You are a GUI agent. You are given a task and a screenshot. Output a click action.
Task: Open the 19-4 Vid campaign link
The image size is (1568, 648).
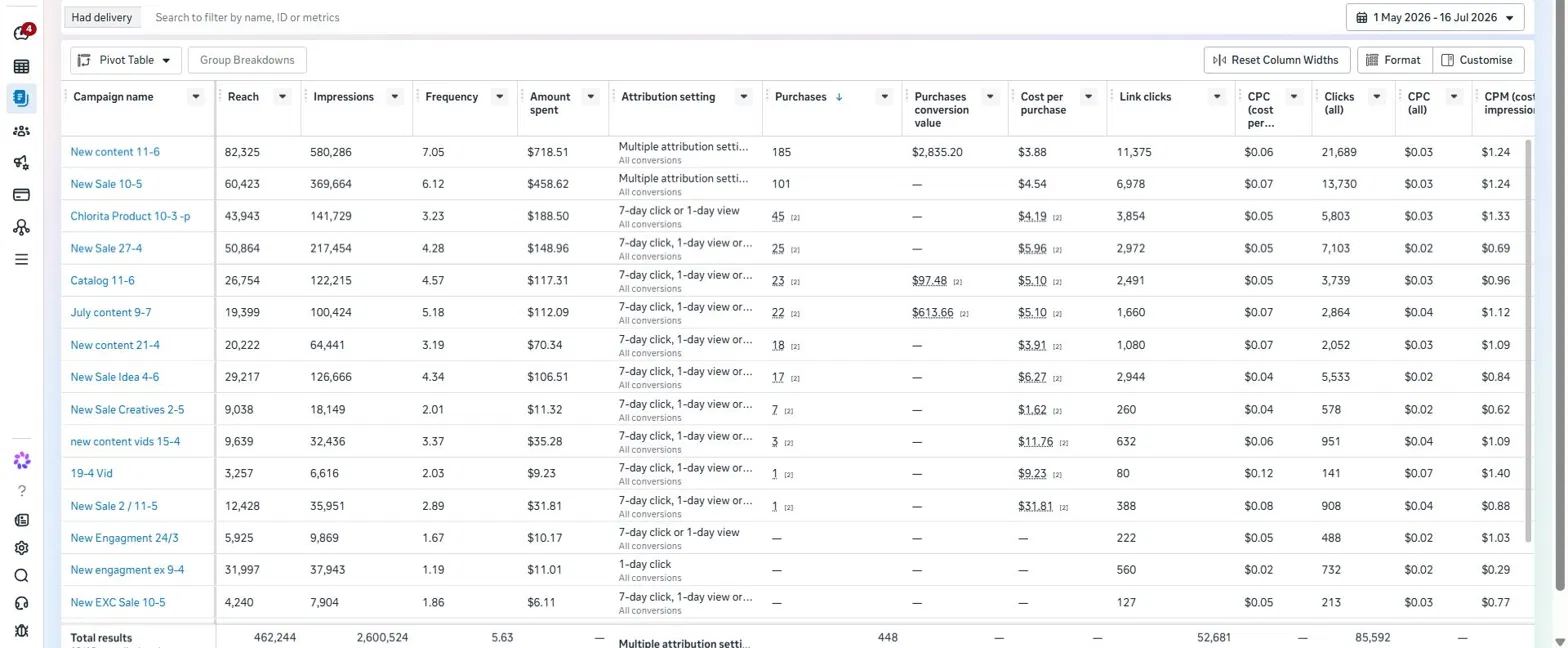[x=92, y=473]
